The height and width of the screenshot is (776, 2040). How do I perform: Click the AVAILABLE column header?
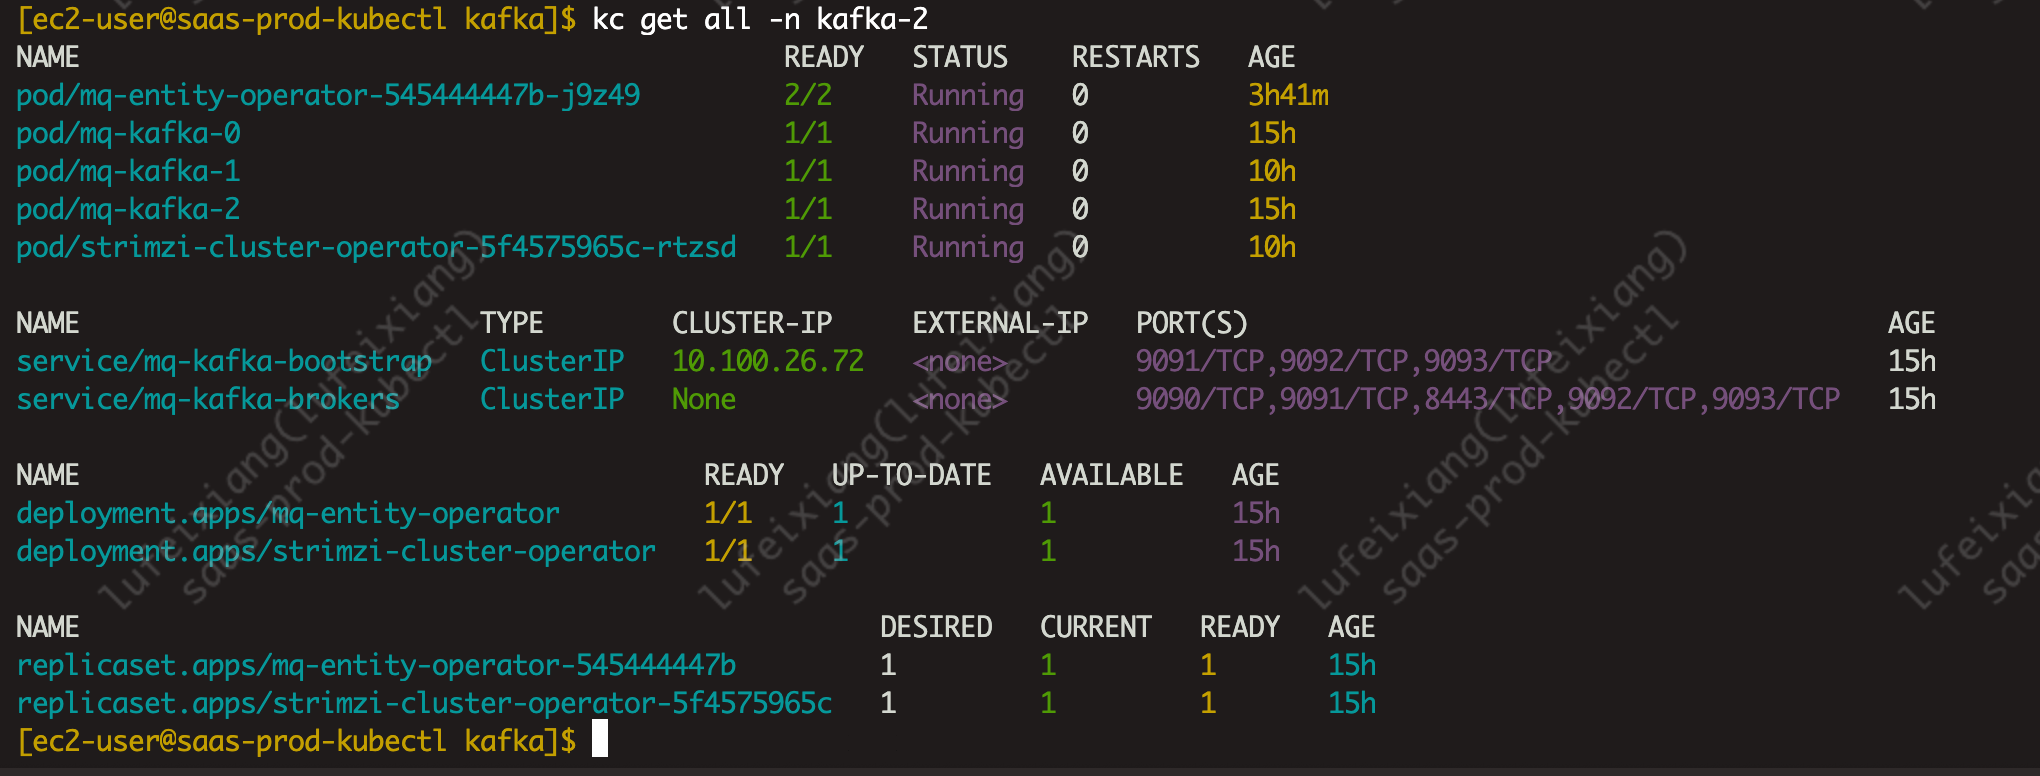pyautogui.click(x=1112, y=475)
